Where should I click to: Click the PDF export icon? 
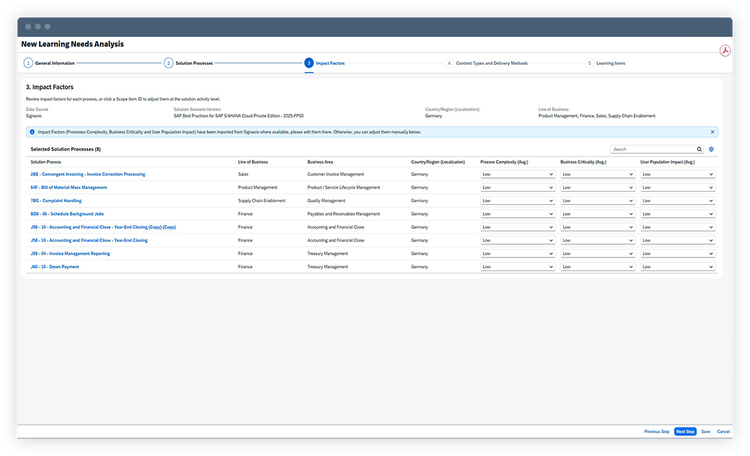tap(725, 51)
